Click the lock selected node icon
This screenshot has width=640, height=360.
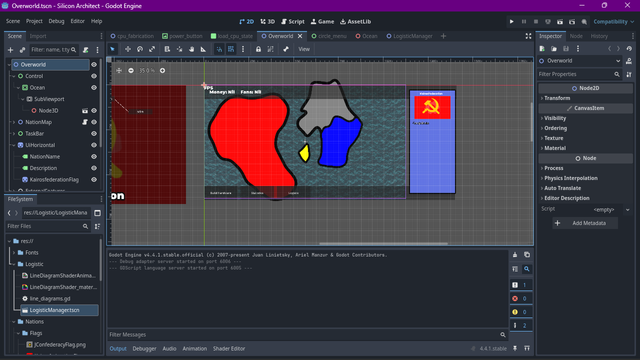258,49
